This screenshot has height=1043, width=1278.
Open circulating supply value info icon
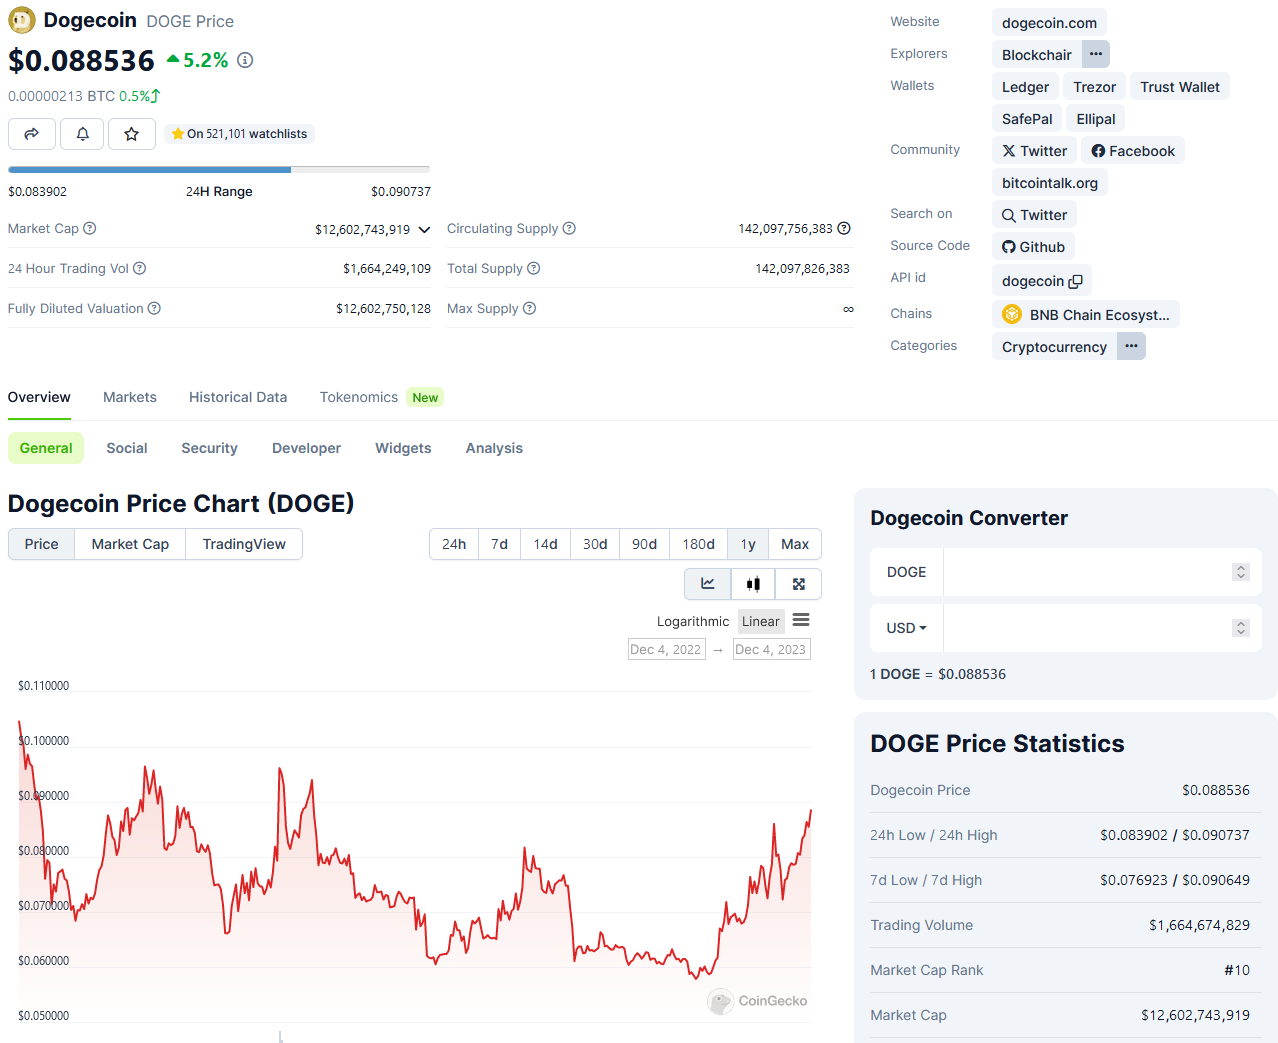click(844, 229)
